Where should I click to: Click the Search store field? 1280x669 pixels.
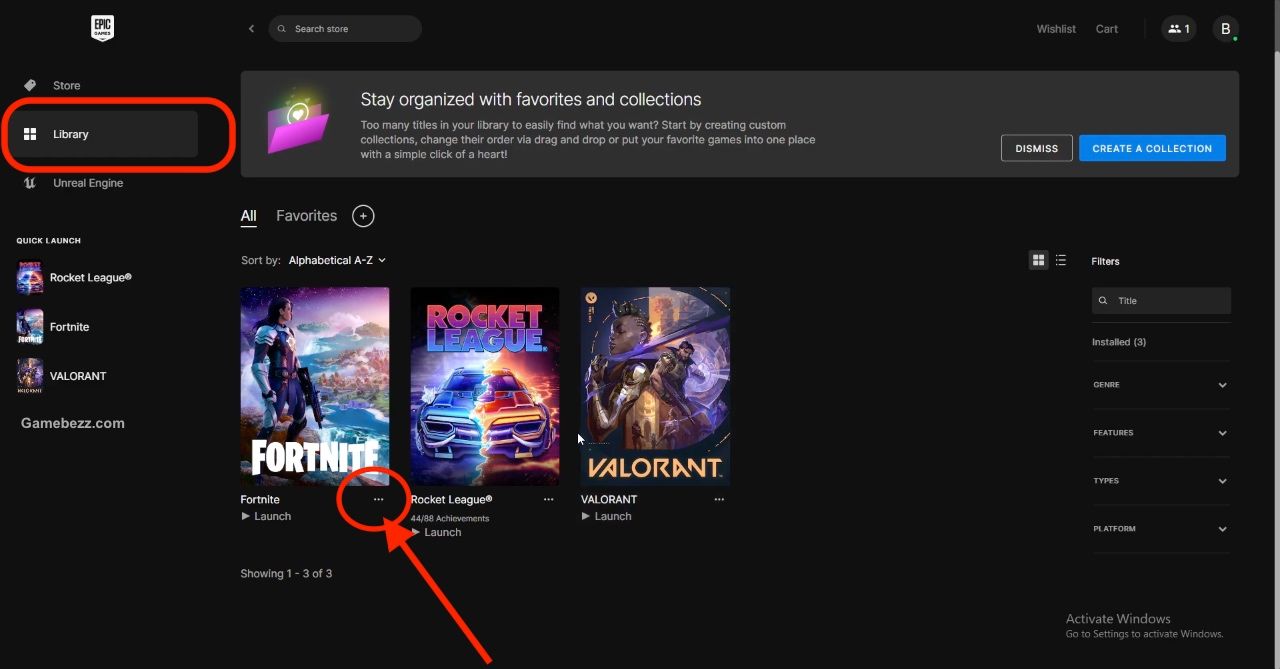345,29
